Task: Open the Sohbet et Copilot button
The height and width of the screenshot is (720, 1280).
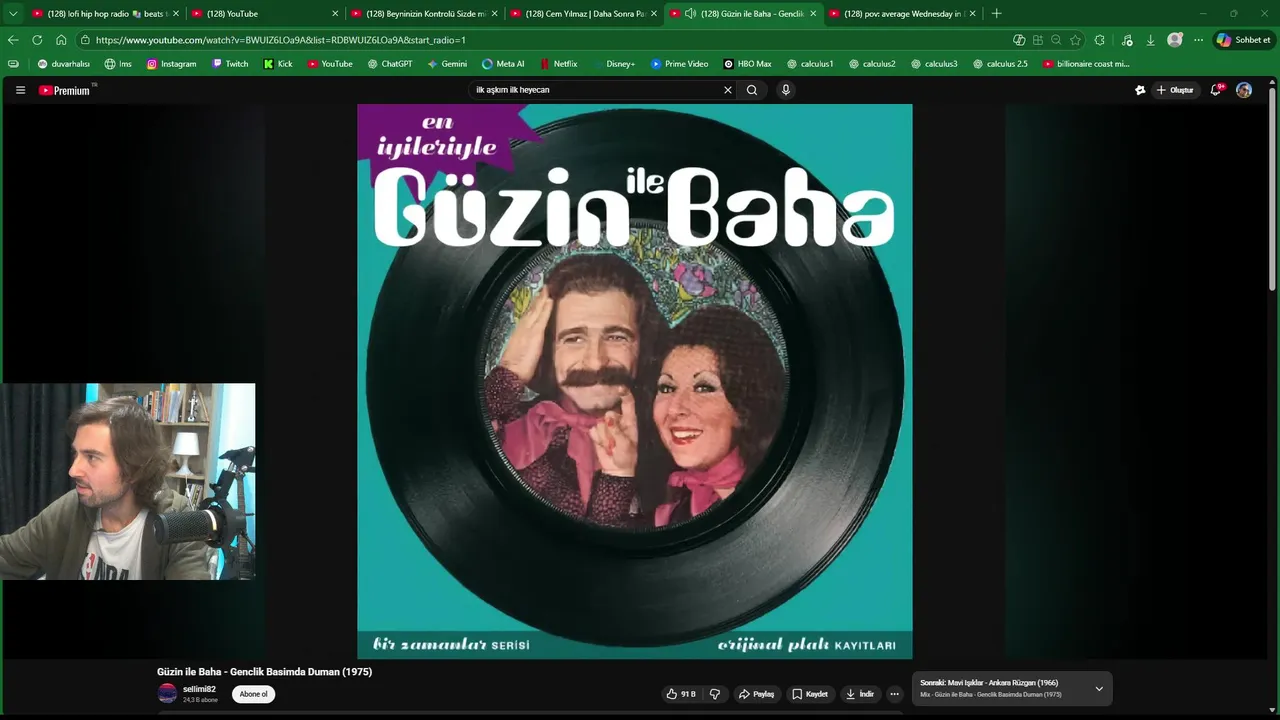Action: click(1243, 40)
